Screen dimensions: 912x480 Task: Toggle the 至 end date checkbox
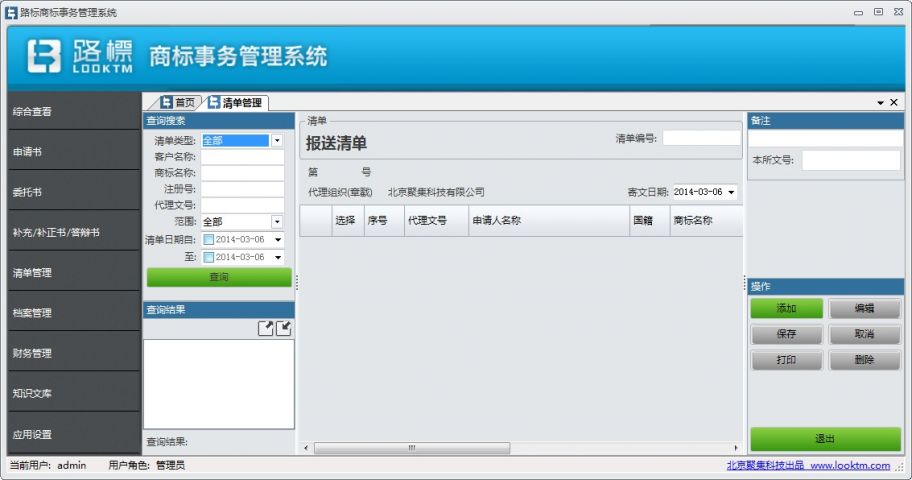click(209, 257)
